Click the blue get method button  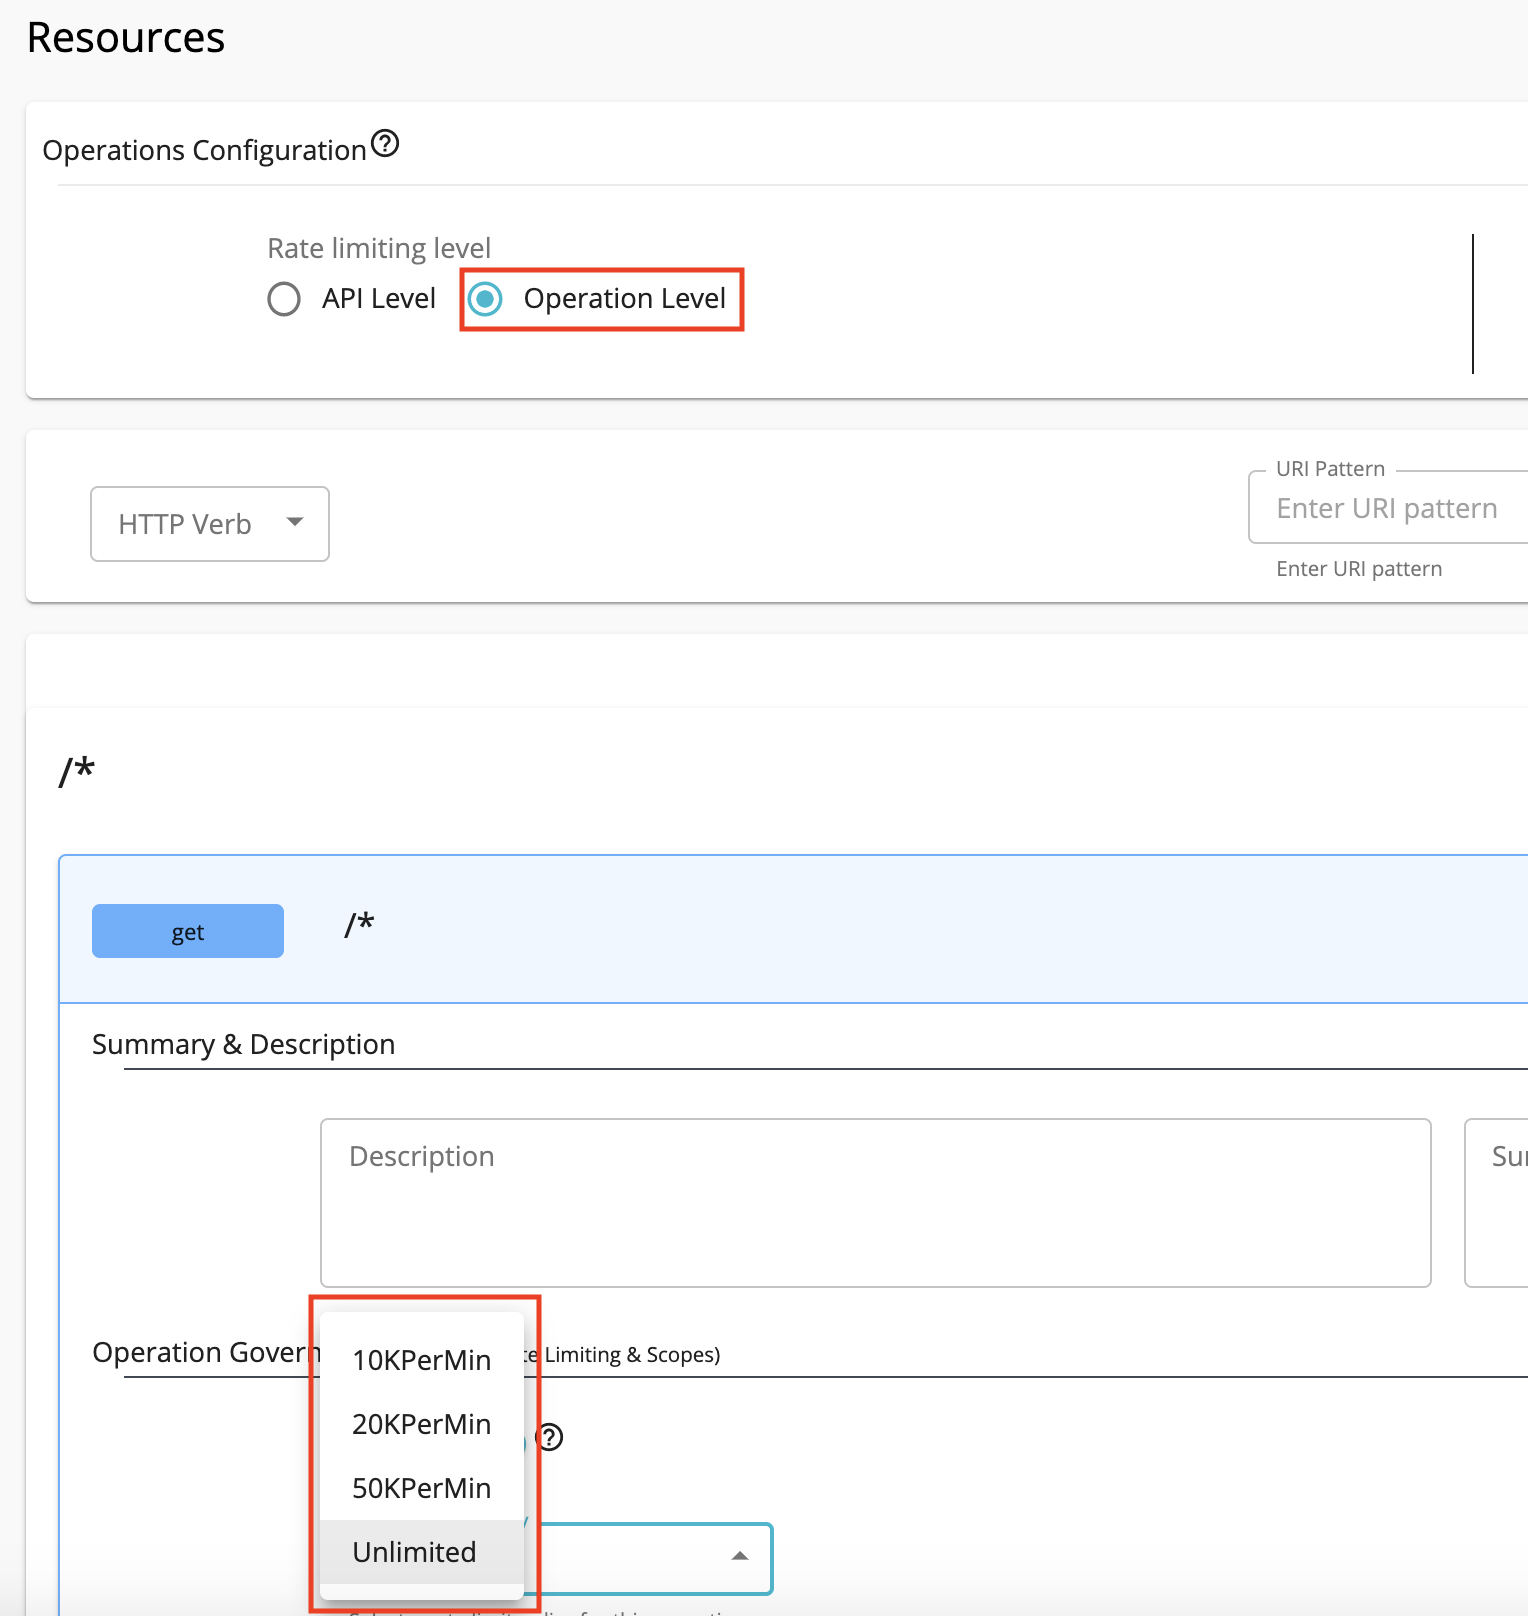pos(188,931)
